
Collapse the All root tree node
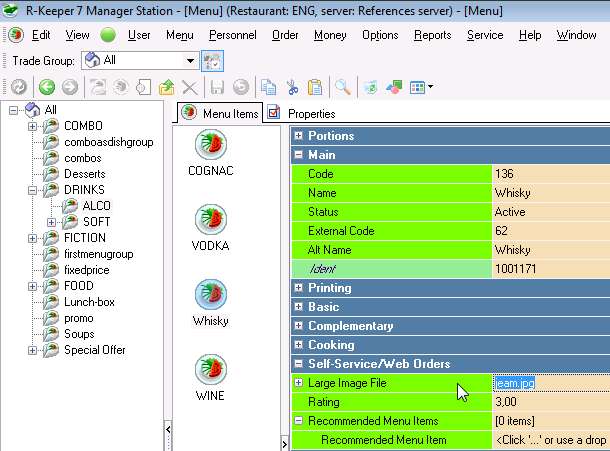(x=14, y=111)
